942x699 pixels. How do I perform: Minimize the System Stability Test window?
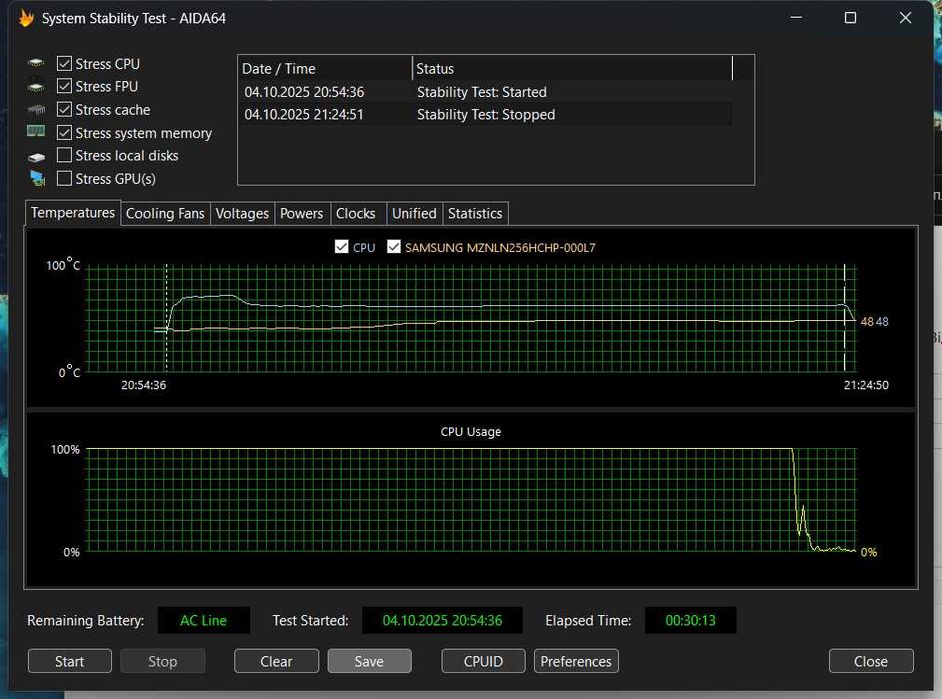797,17
